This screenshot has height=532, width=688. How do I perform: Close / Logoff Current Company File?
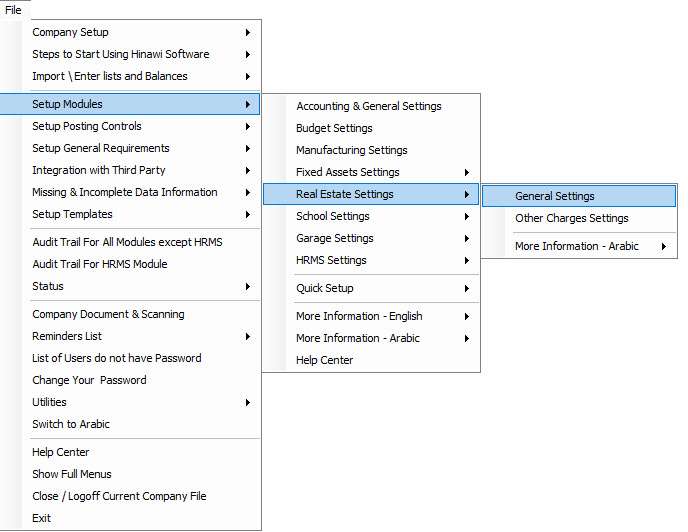tap(130, 496)
